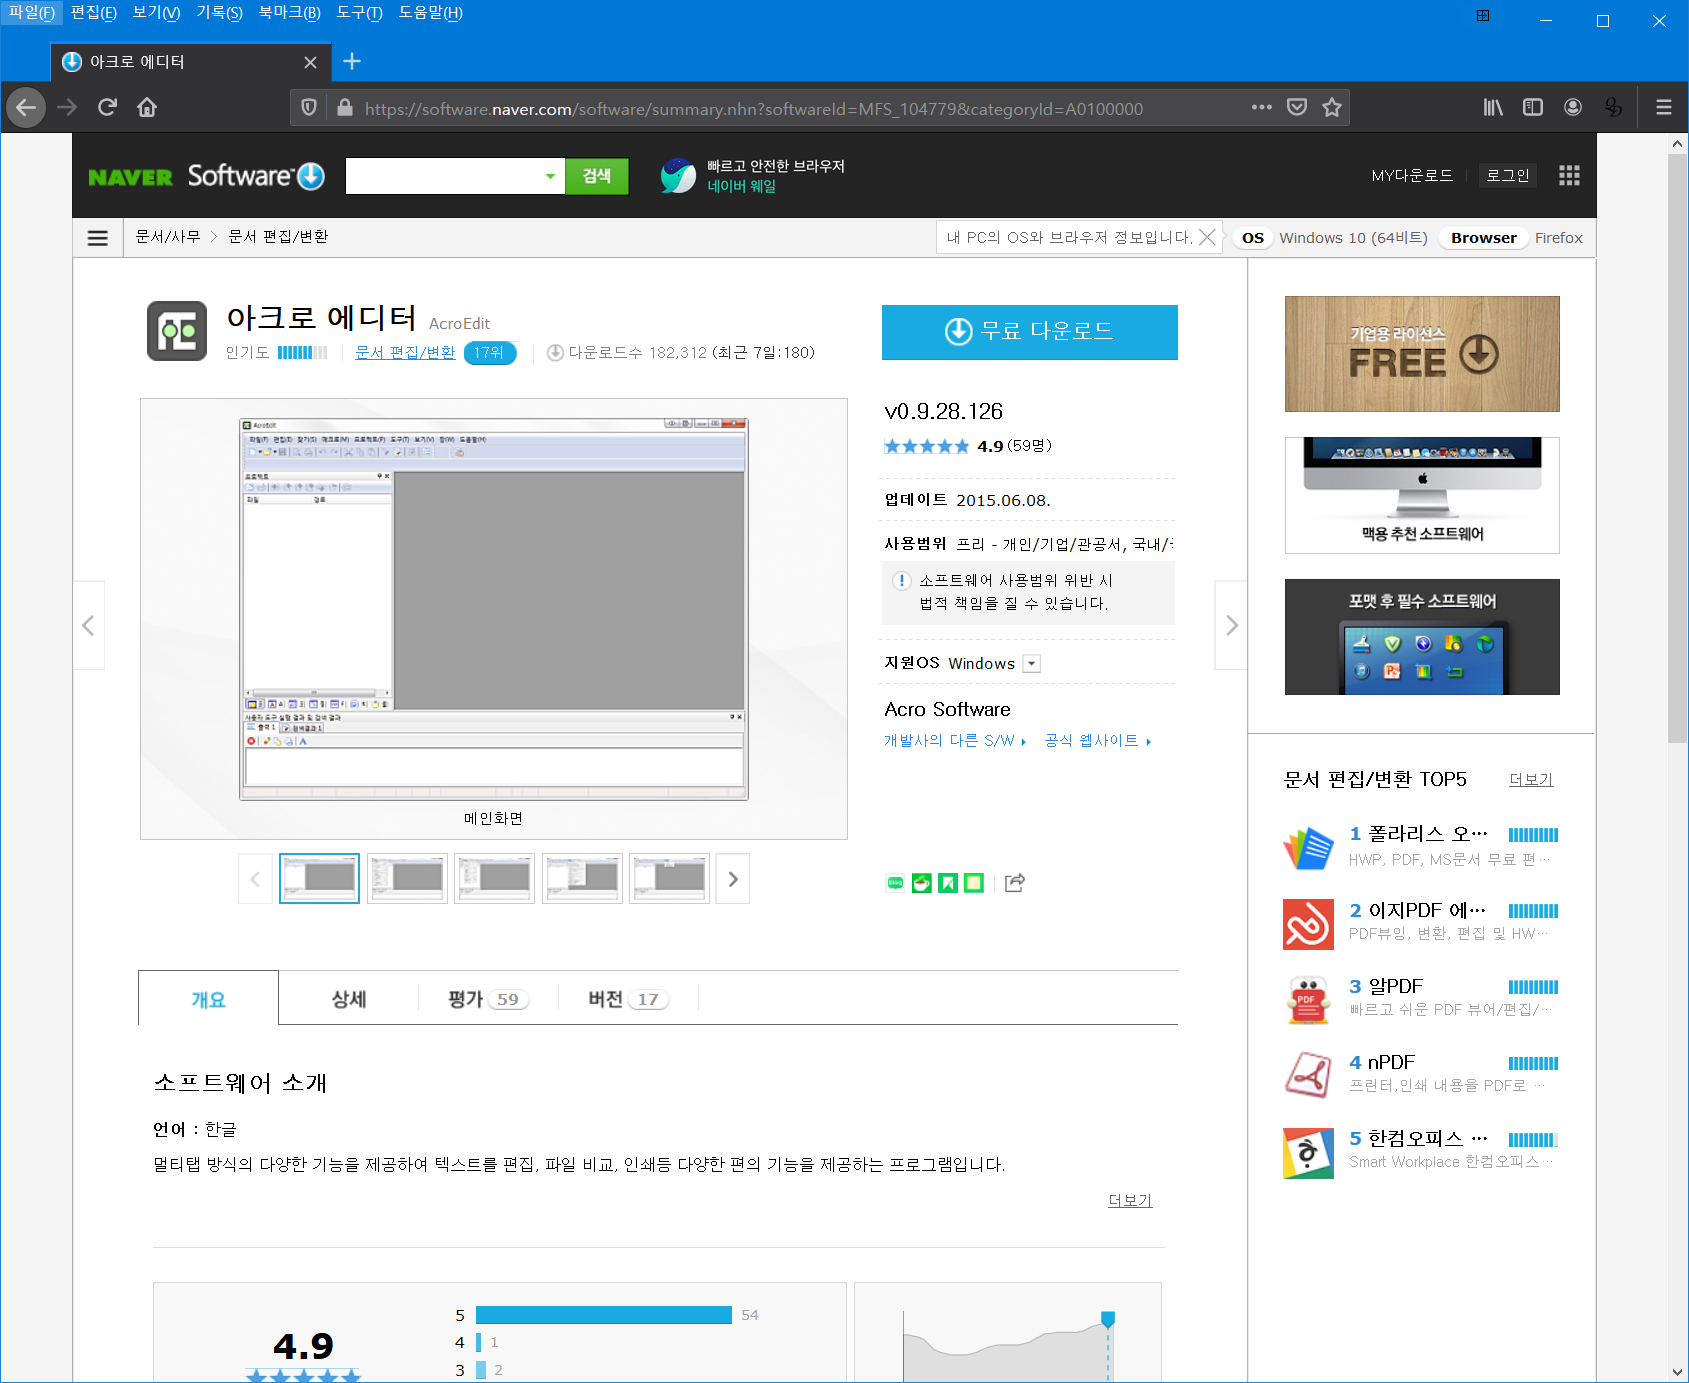1689x1383 pixels.
Task: Bookmark this page with star
Action: coord(1332,107)
